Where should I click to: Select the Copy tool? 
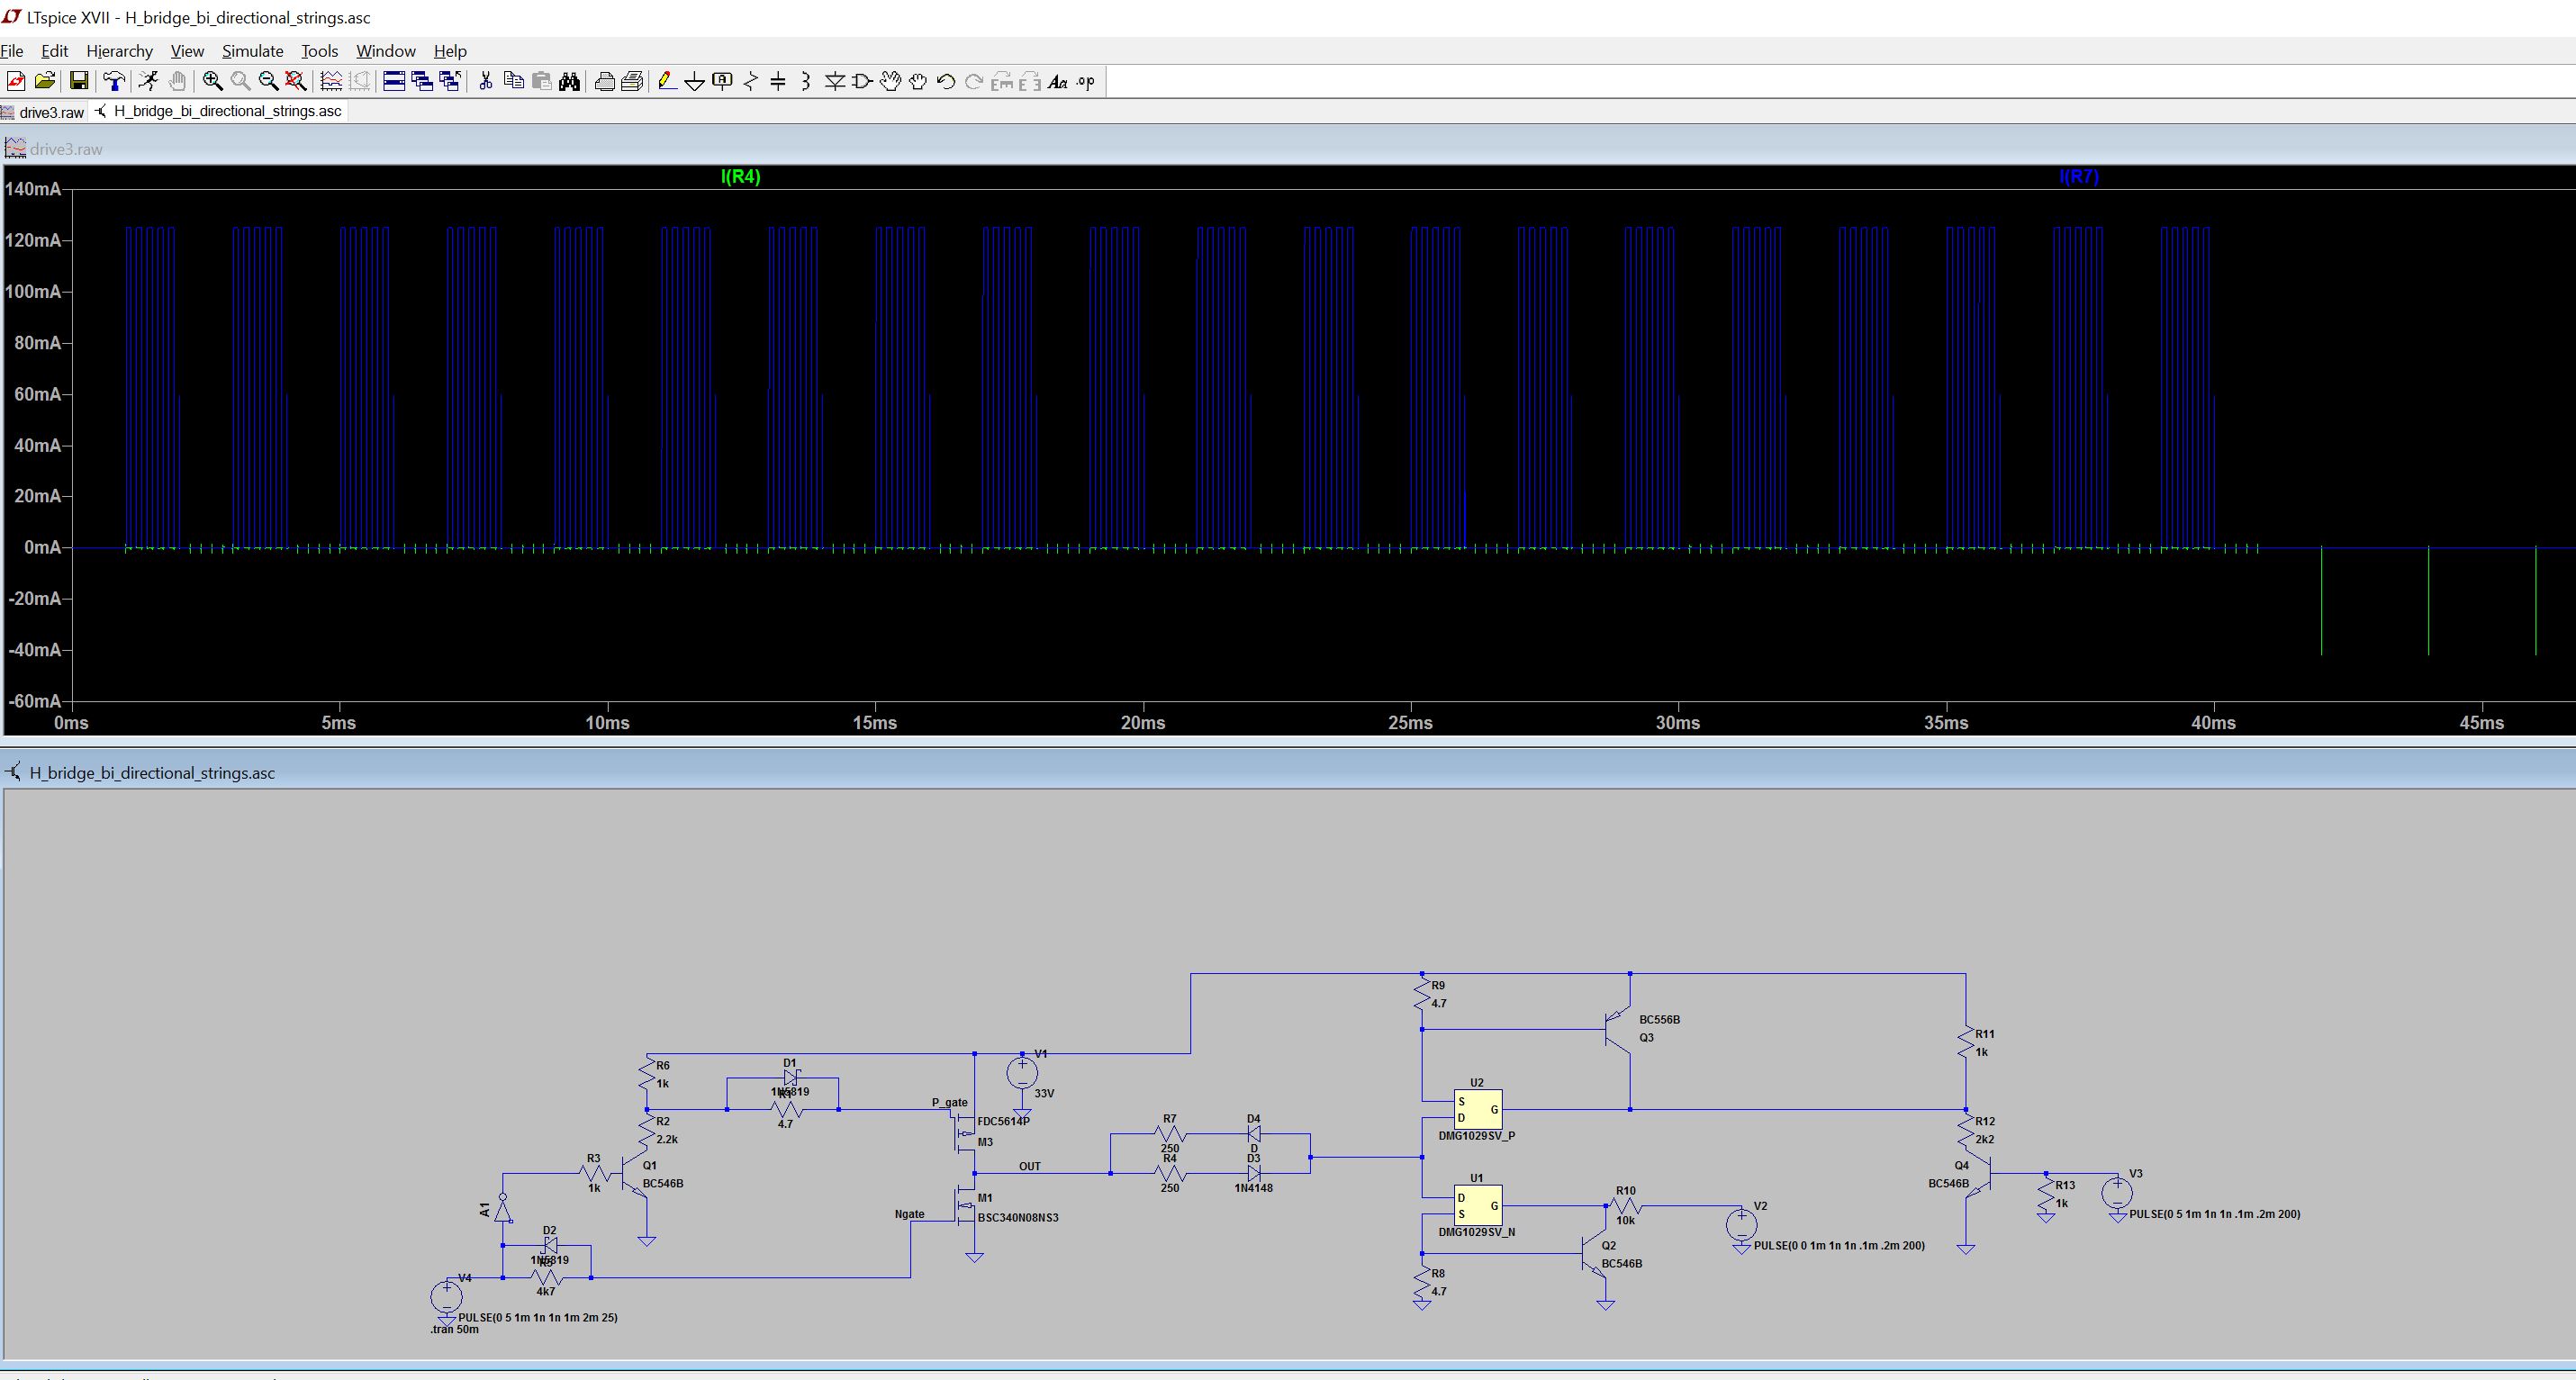514,82
